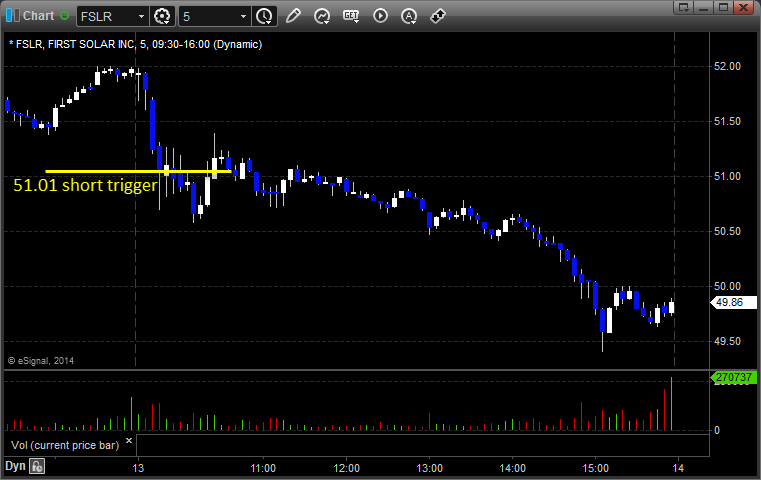The image size is (761, 480).
Task: Click the 49.50 price axis label
Action: click(728, 342)
